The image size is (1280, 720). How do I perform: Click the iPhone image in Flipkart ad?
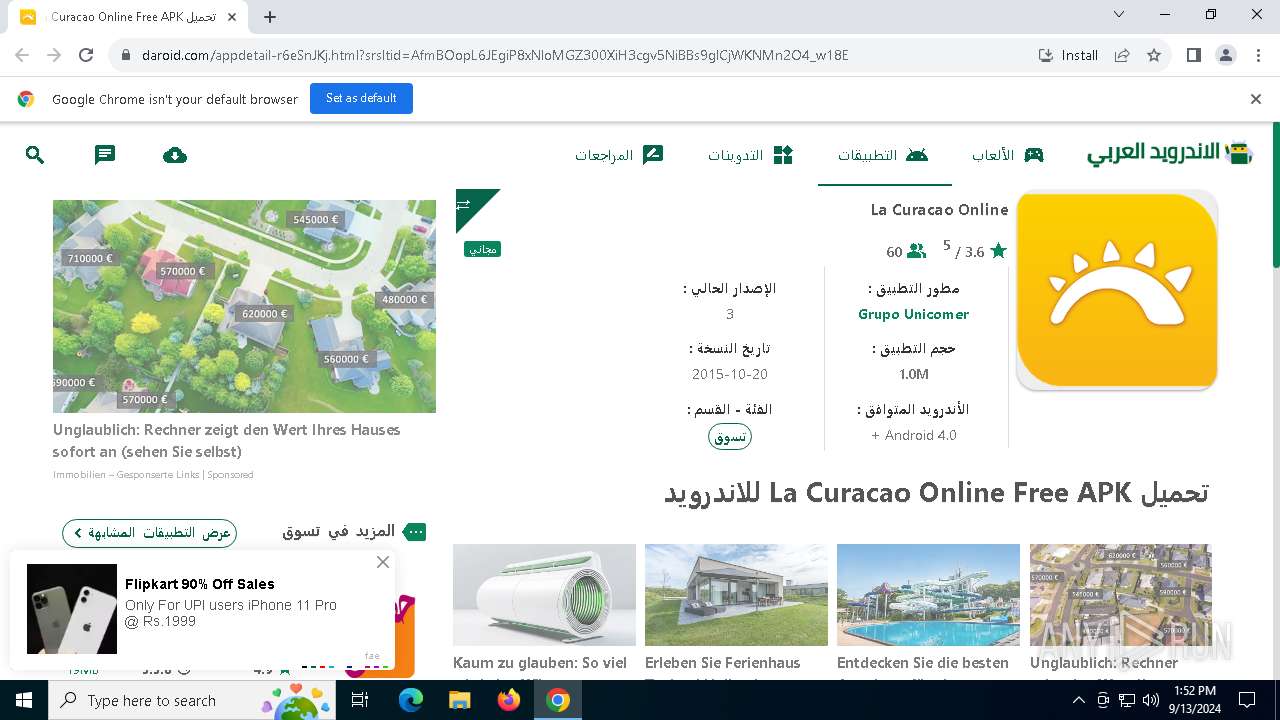[72, 609]
